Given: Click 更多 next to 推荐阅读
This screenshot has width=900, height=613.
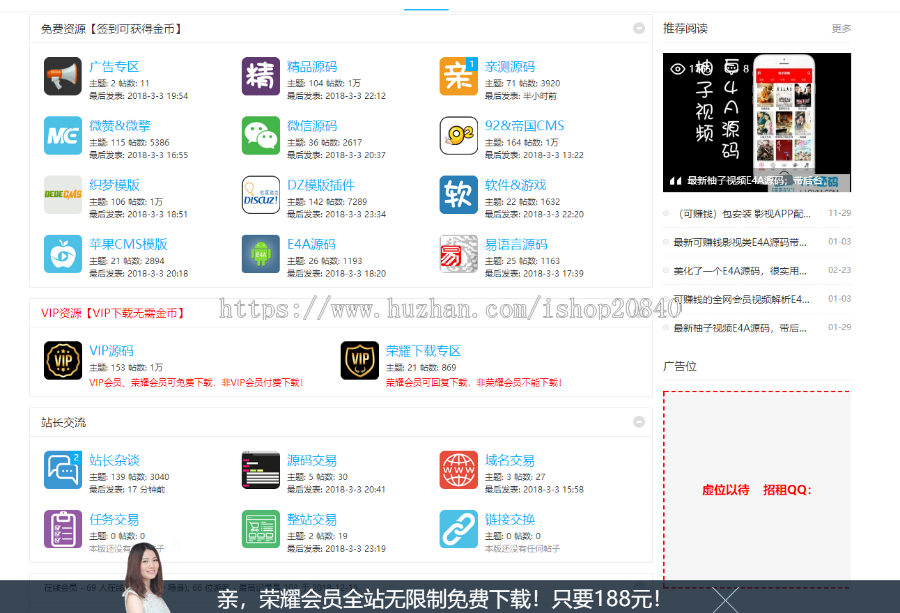Looking at the screenshot, I should coord(841,29).
